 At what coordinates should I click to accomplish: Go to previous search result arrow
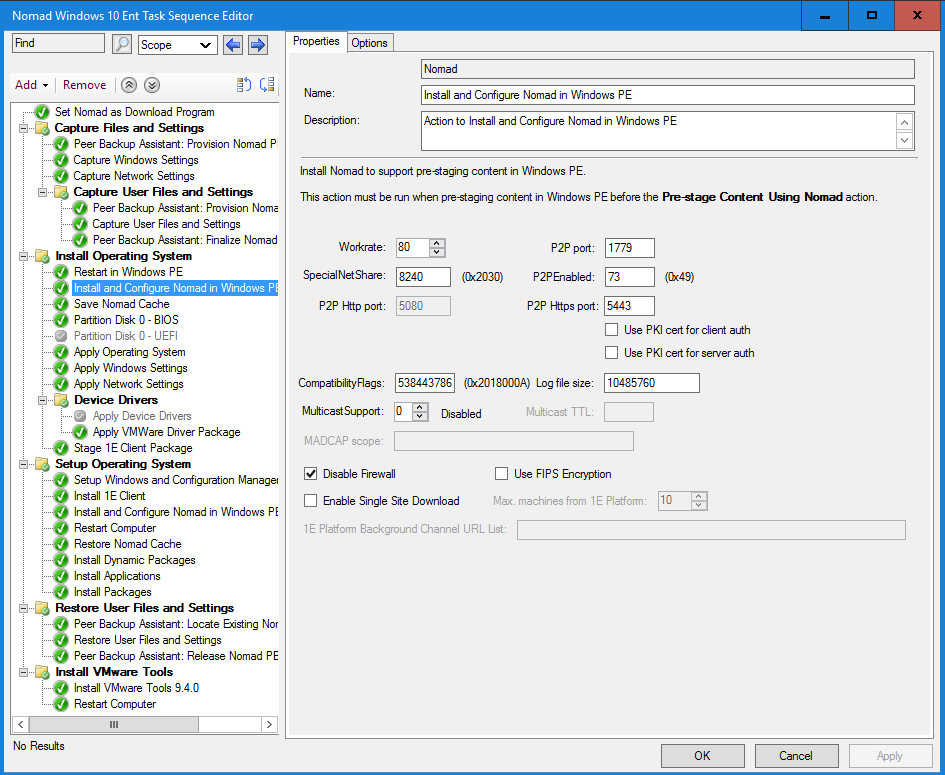tap(233, 44)
